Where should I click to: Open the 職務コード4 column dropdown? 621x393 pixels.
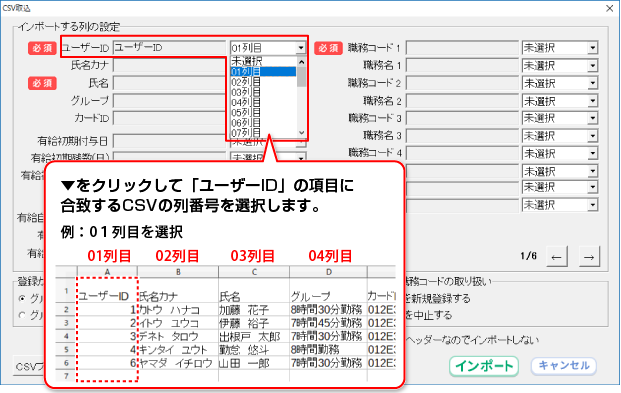click(592, 153)
